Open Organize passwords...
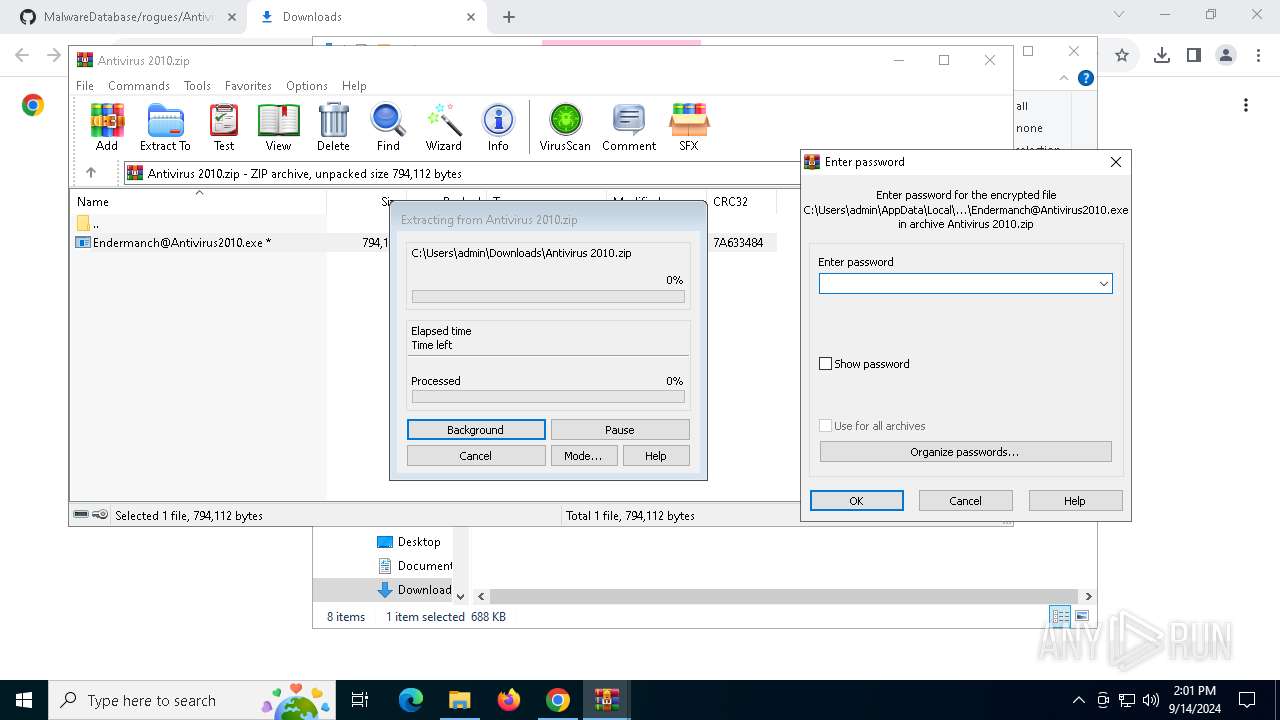 (x=965, y=452)
